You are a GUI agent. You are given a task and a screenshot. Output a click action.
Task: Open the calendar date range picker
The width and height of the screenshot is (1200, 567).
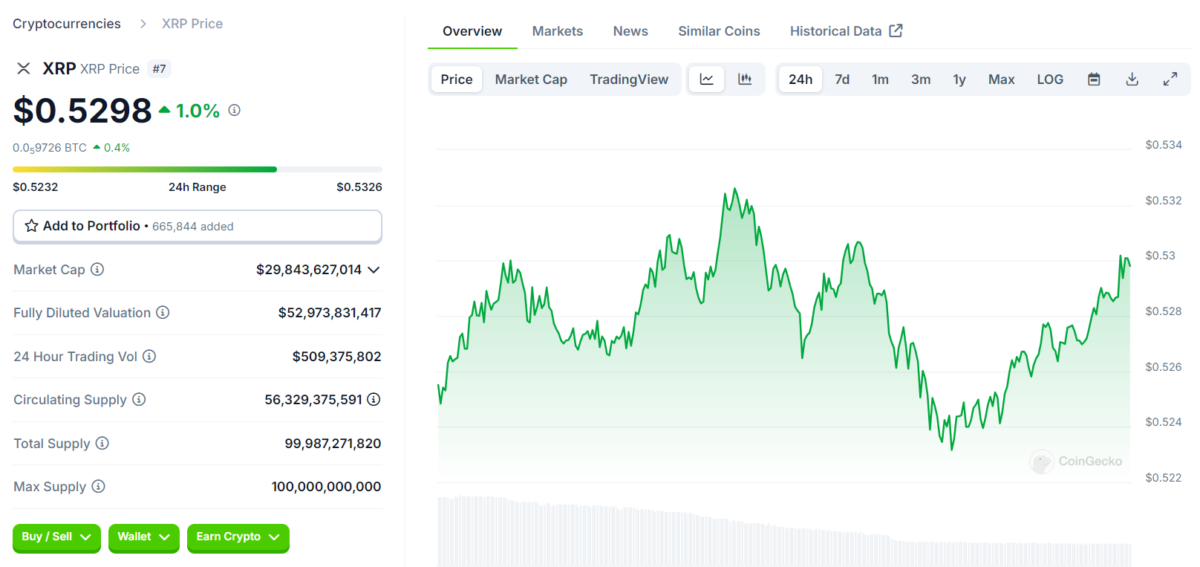point(1094,79)
